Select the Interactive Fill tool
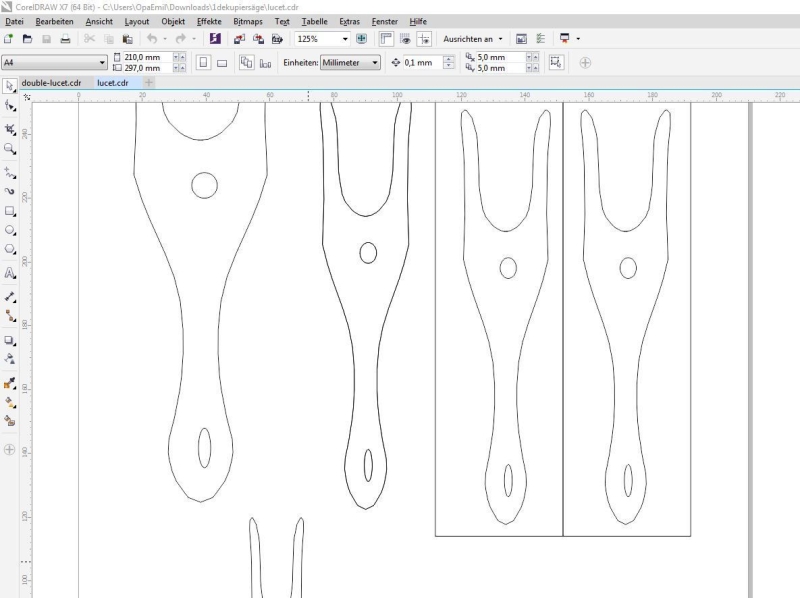Screen dimensions: 800x598 tap(10, 403)
